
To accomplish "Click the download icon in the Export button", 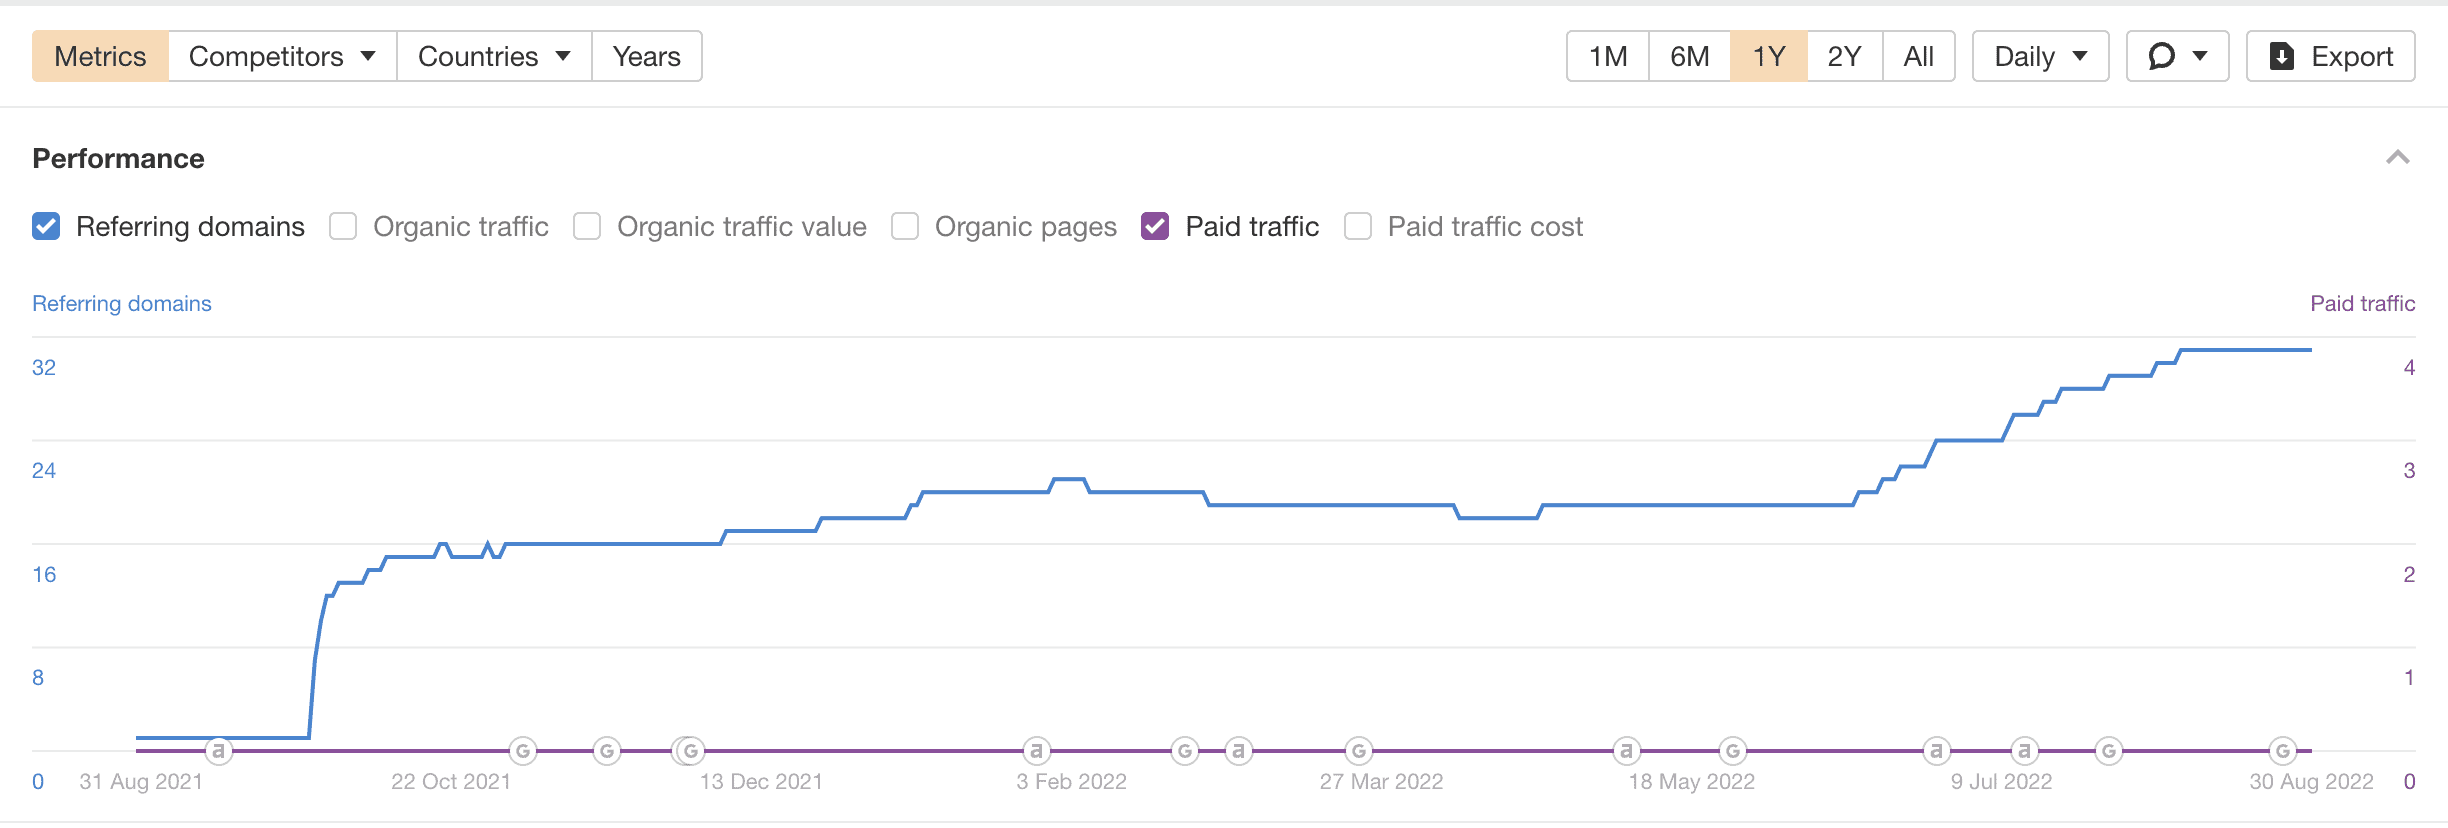I will [x=2282, y=56].
